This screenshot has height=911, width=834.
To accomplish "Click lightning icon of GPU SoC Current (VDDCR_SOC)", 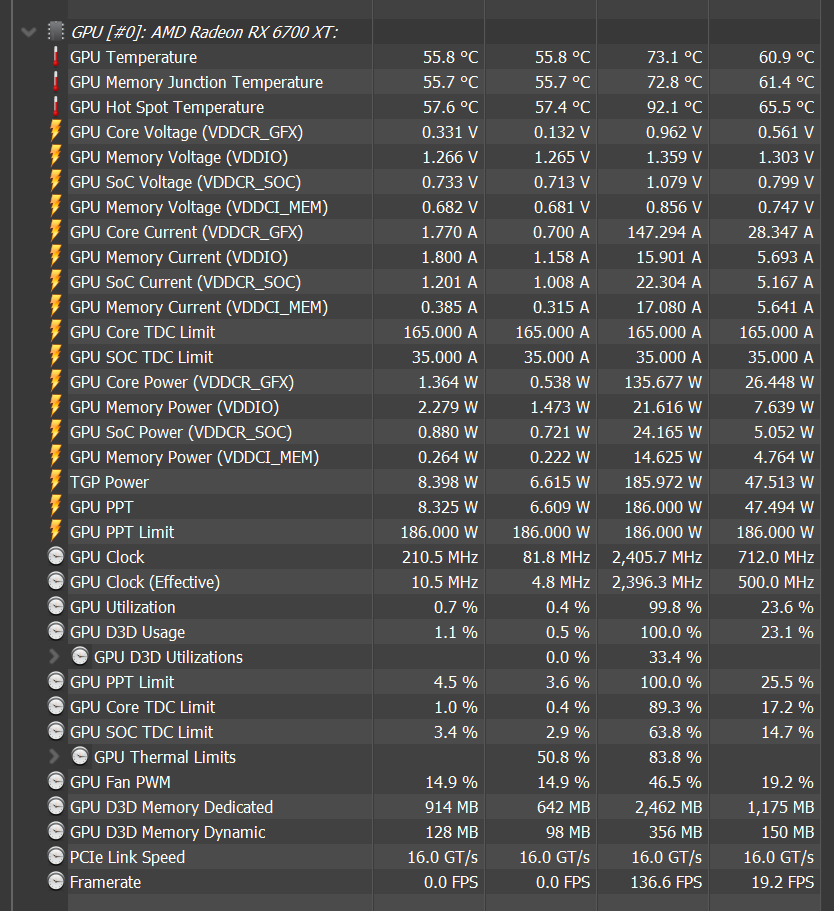I will [56, 282].
